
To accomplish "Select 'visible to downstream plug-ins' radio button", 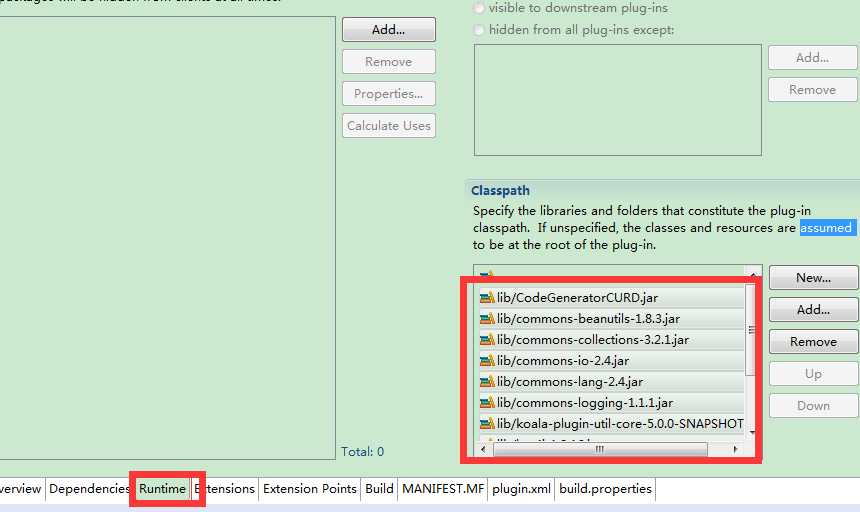I will (479, 8).
